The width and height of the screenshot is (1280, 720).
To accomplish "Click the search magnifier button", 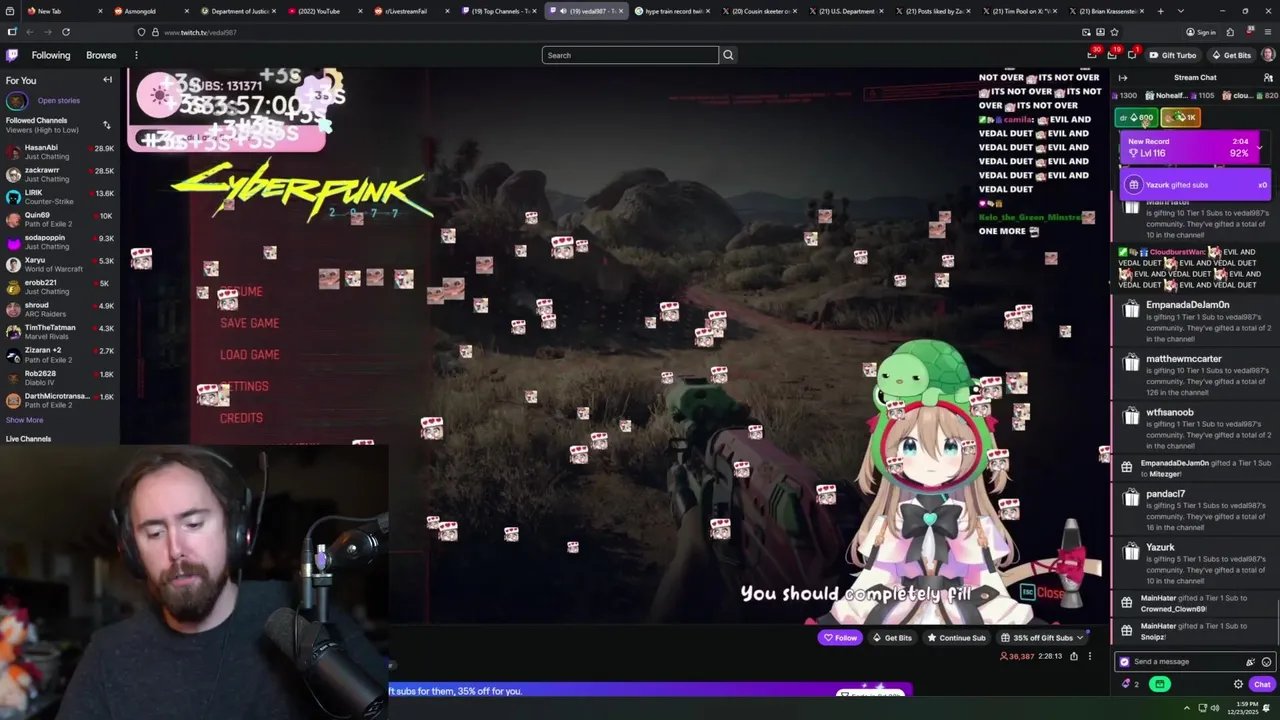I will click(x=728, y=55).
